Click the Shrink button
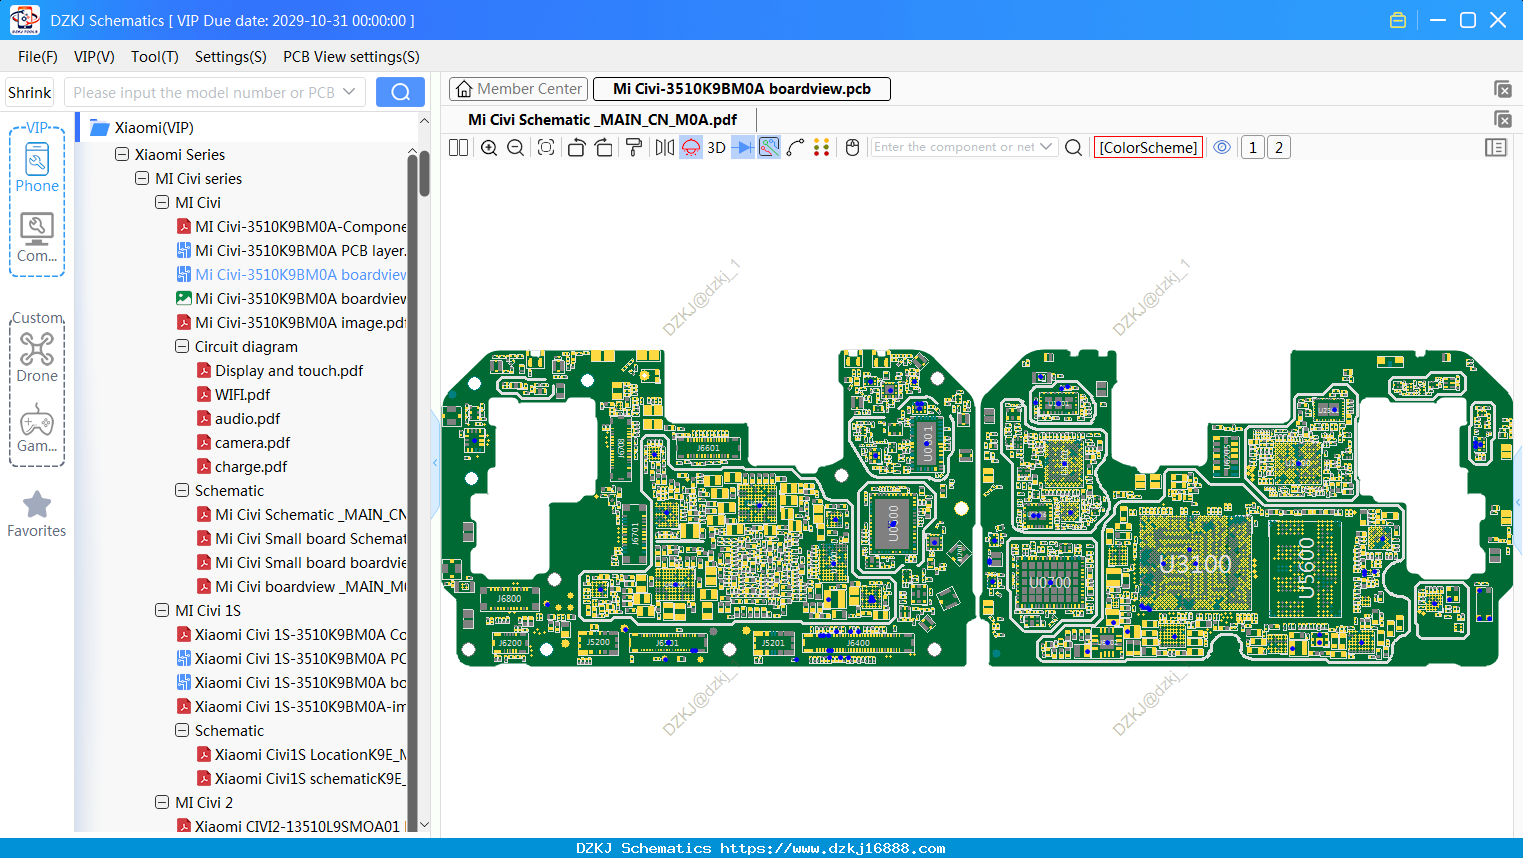This screenshot has height=858, width=1523. 30,92
